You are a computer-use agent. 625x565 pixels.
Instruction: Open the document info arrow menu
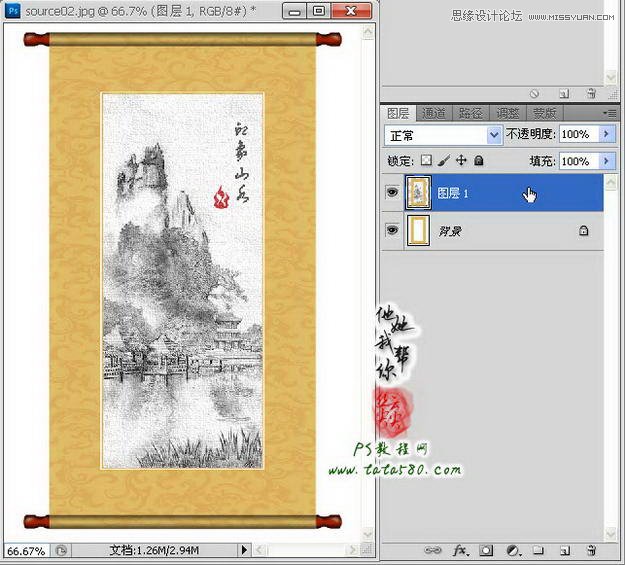(x=244, y=550)
